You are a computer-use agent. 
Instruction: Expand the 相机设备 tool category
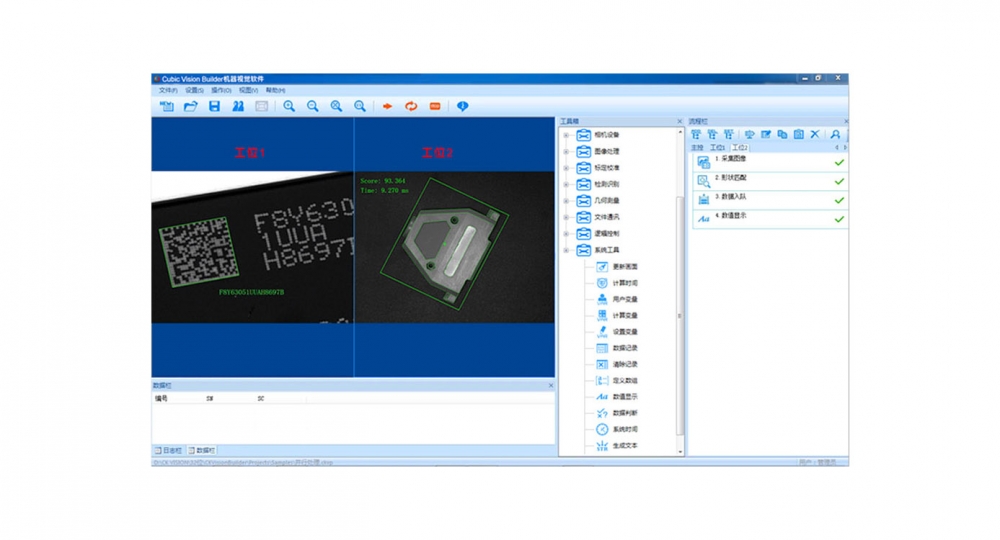[x=566, y=135]
